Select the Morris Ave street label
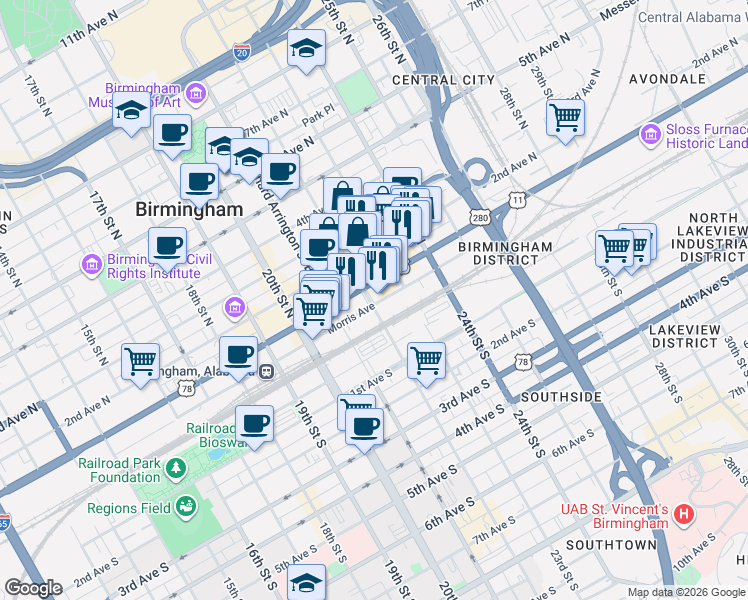The image size is (748, 600). point(352,319)
